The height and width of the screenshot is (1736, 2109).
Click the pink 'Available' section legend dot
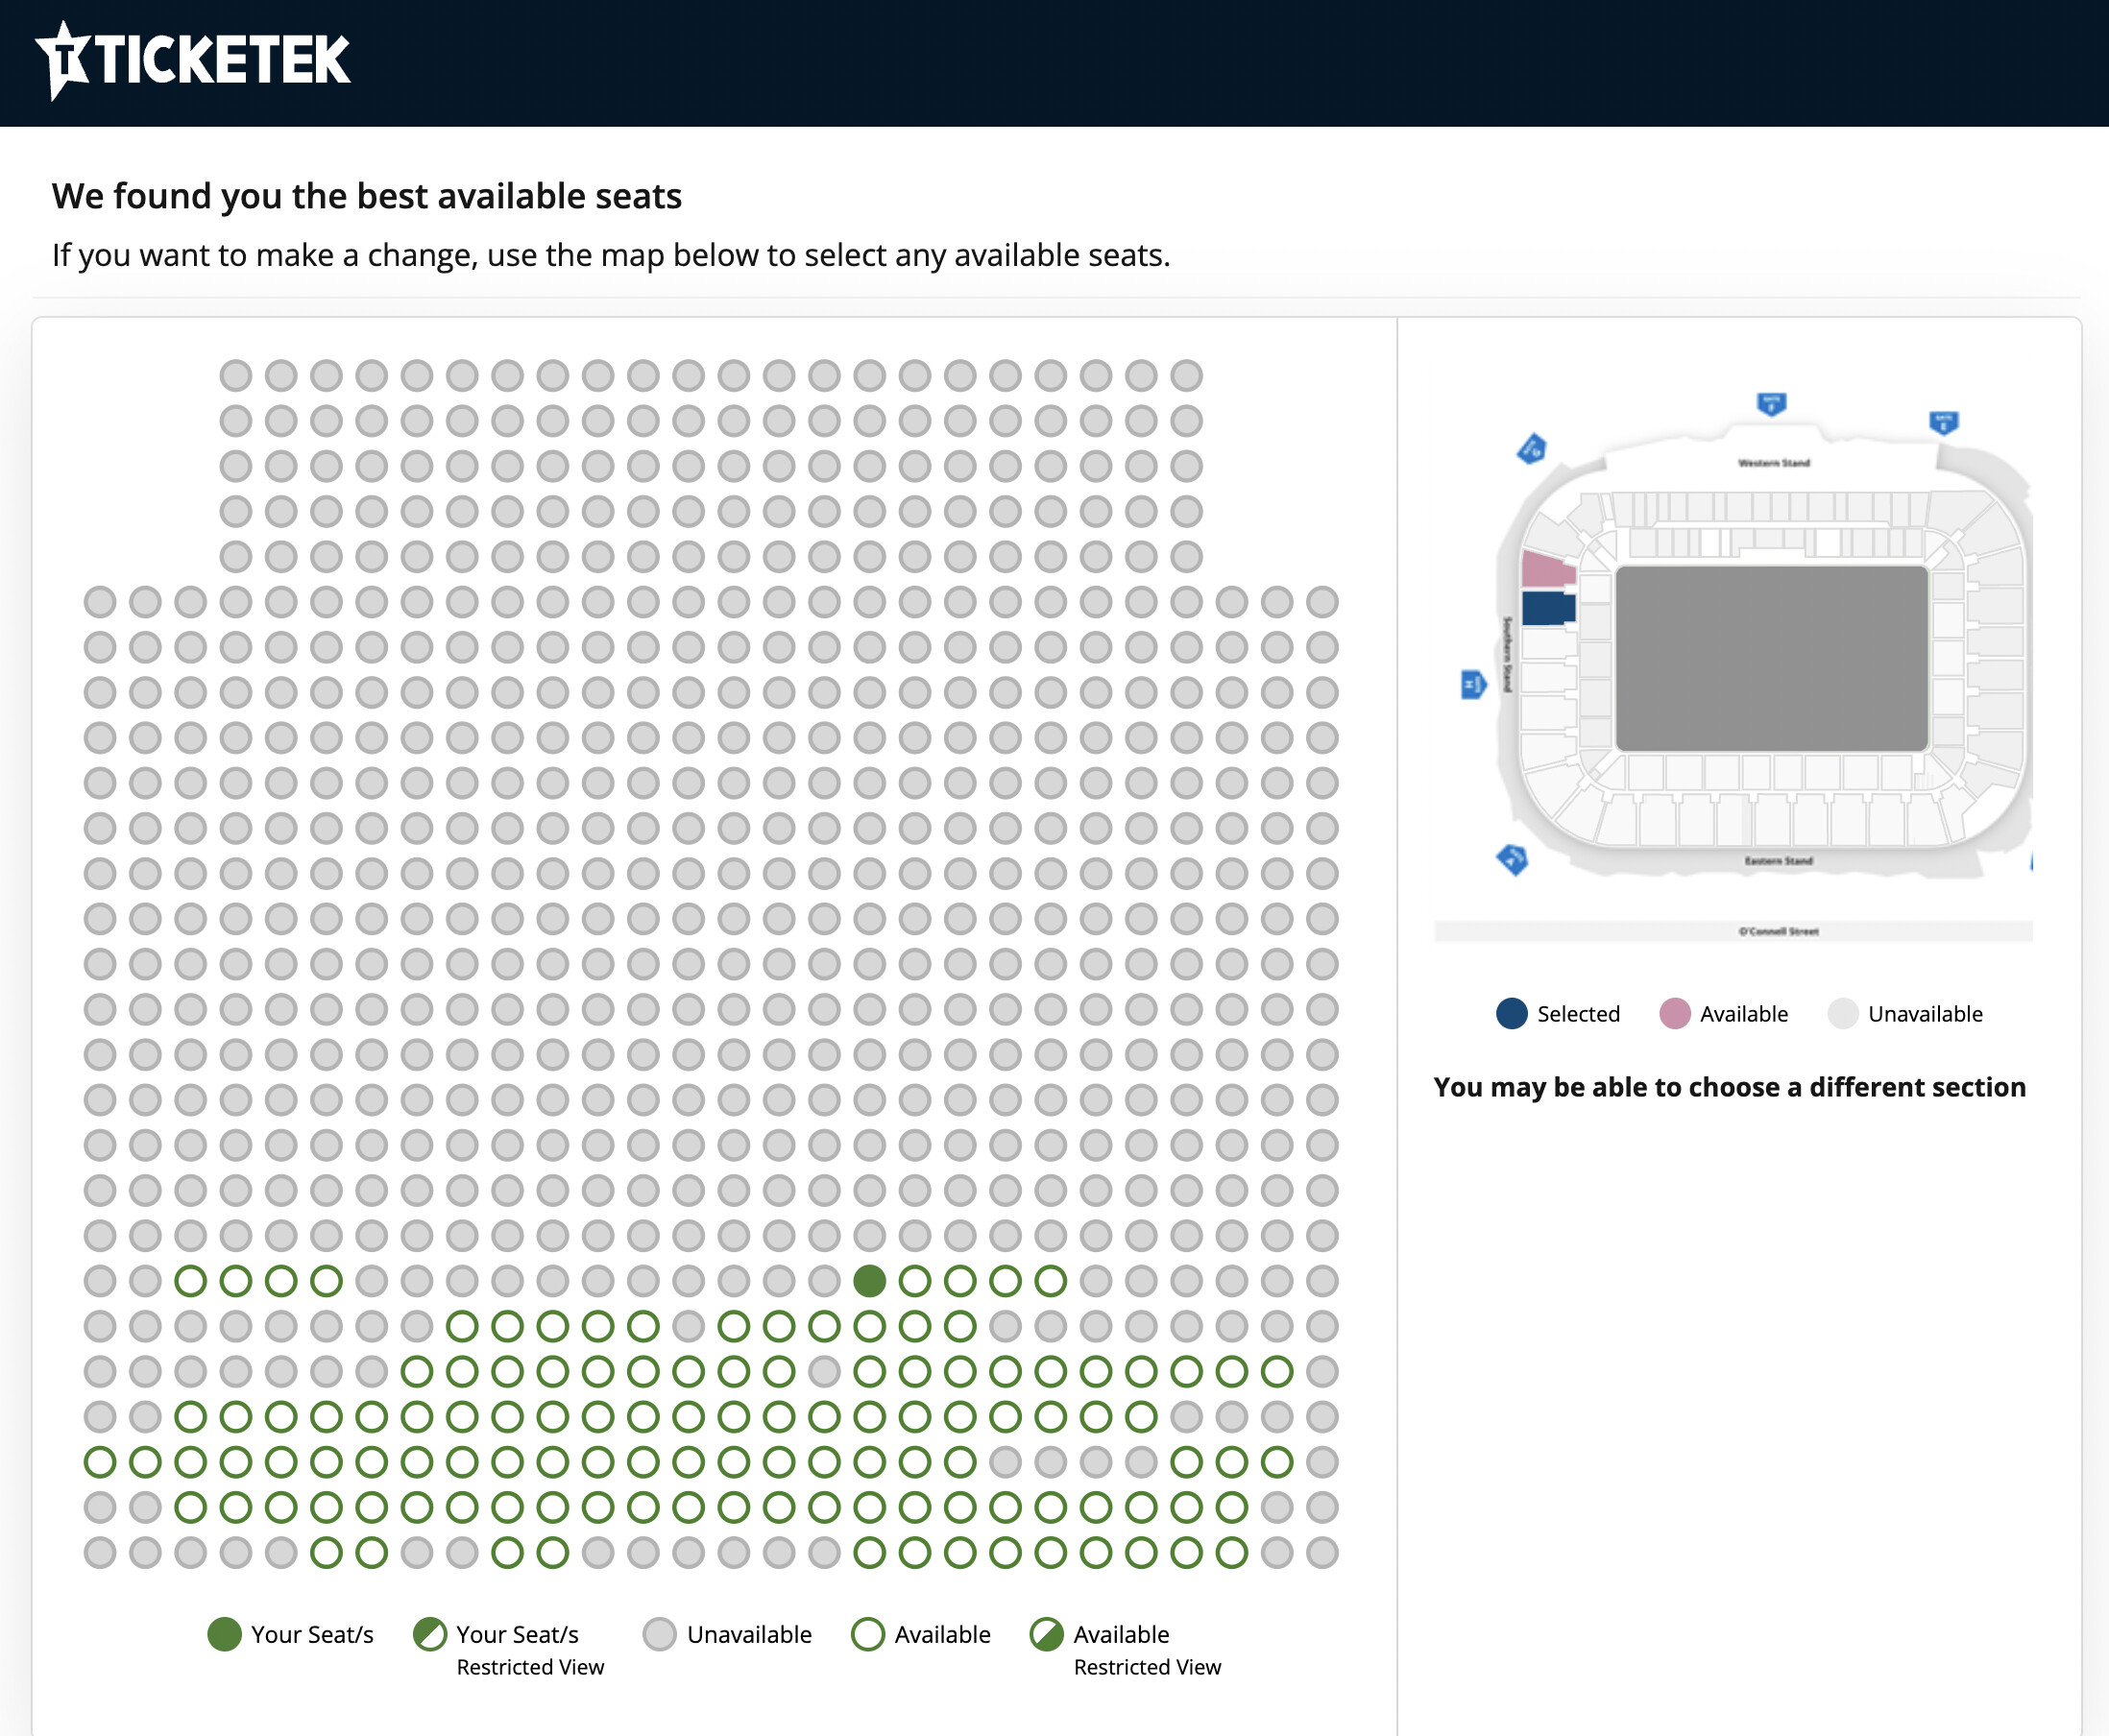[x=1675, y=1014]
